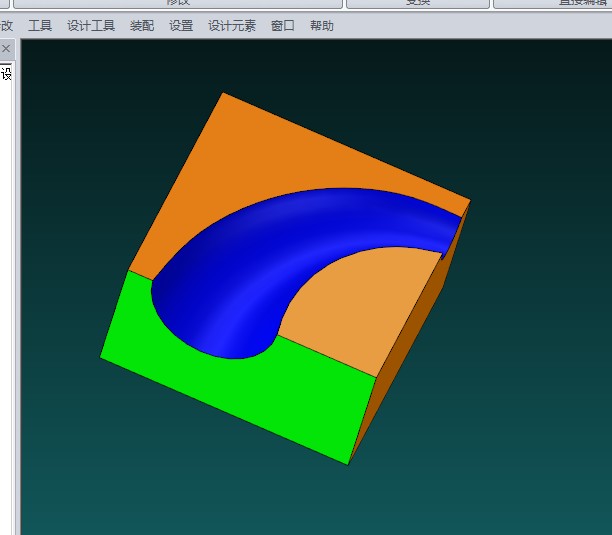The height and width of the screenshot is (535, 612).
Task: Open the 设计工具 menu
Action: point(91,26)
